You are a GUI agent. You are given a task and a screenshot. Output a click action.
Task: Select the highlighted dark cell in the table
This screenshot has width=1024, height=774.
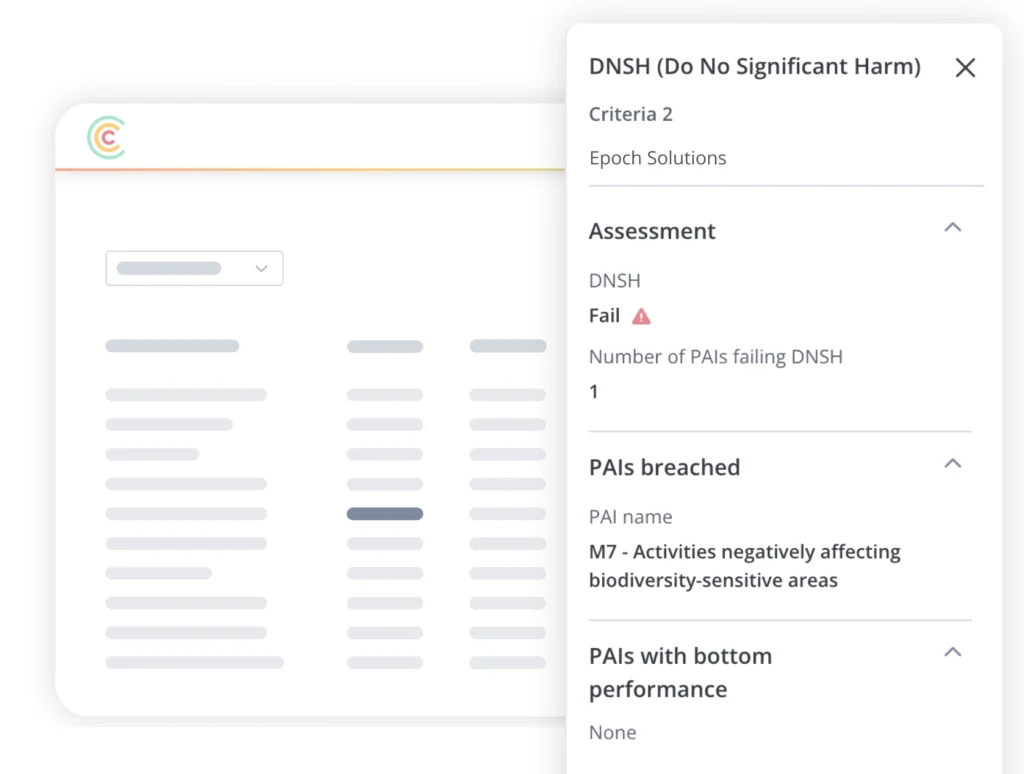(x=385, y=514)
